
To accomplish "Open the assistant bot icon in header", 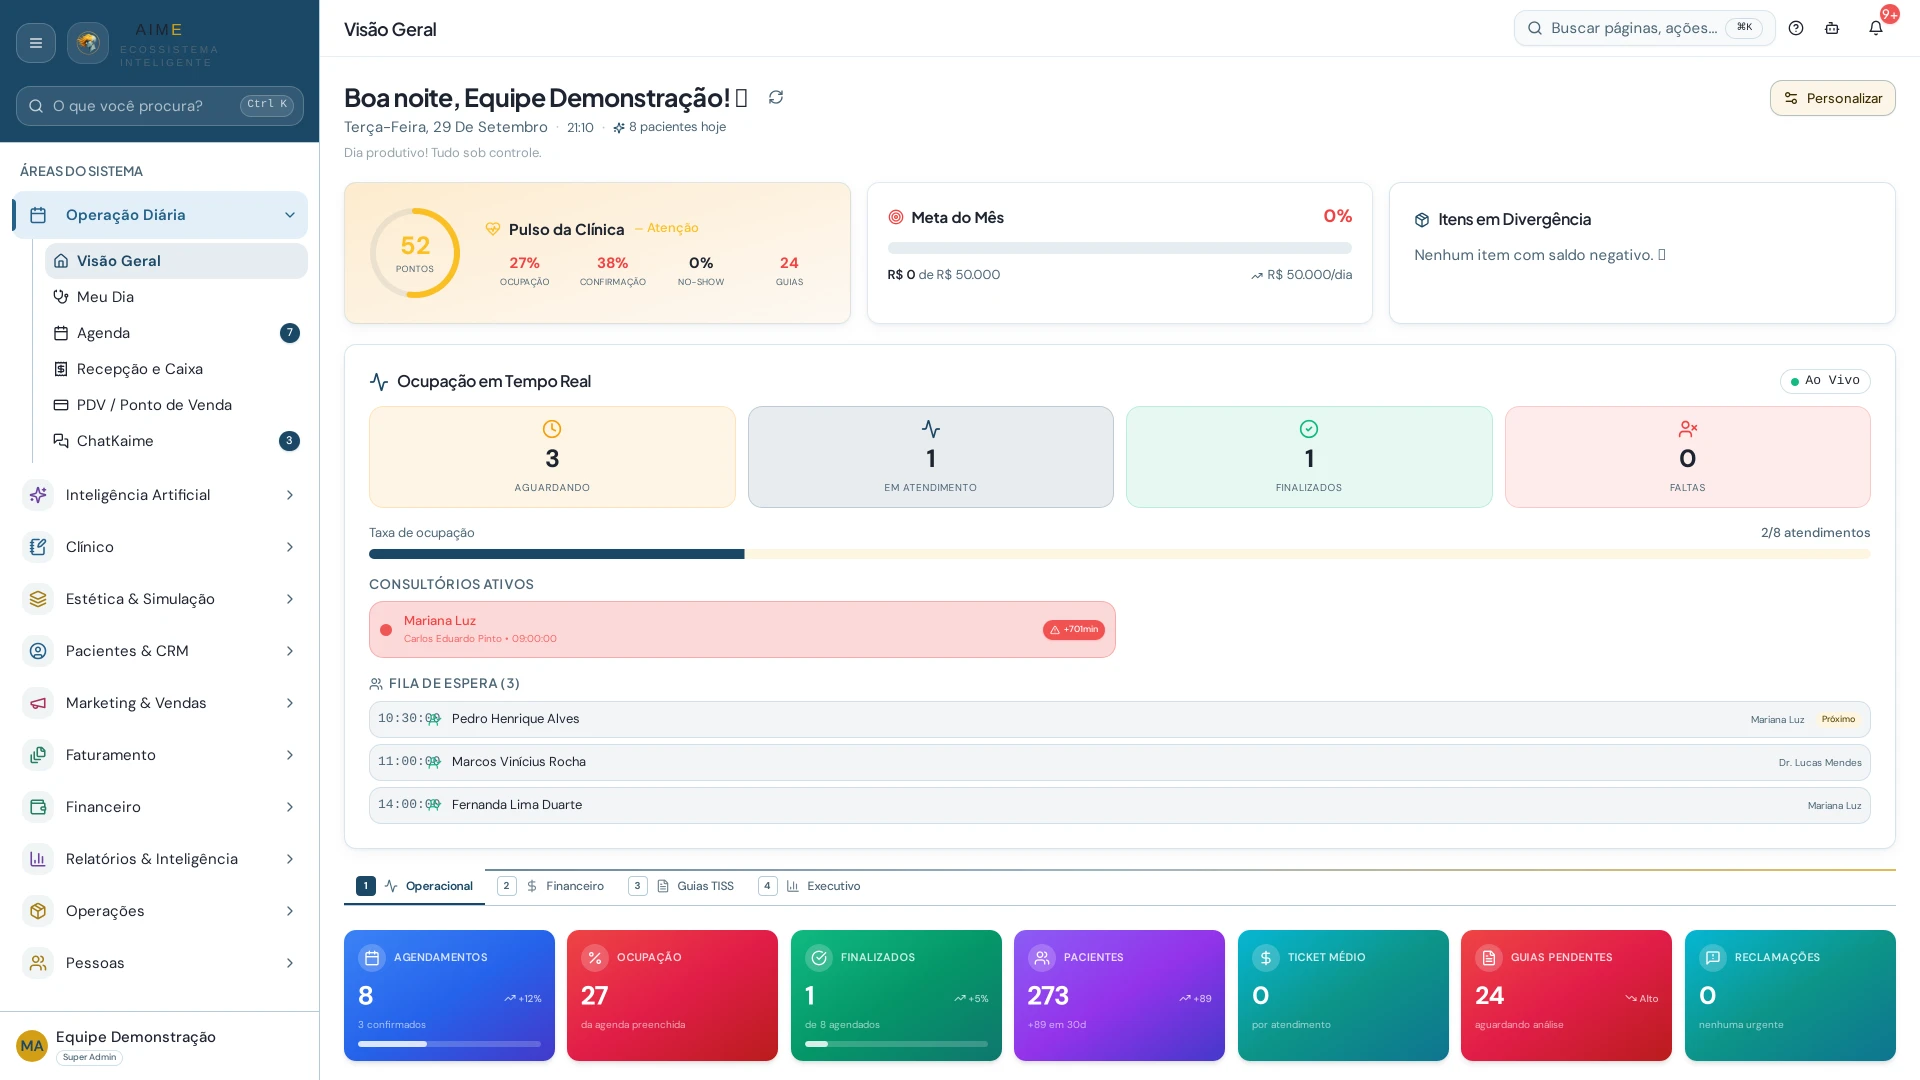I will tap(1832, 28).
